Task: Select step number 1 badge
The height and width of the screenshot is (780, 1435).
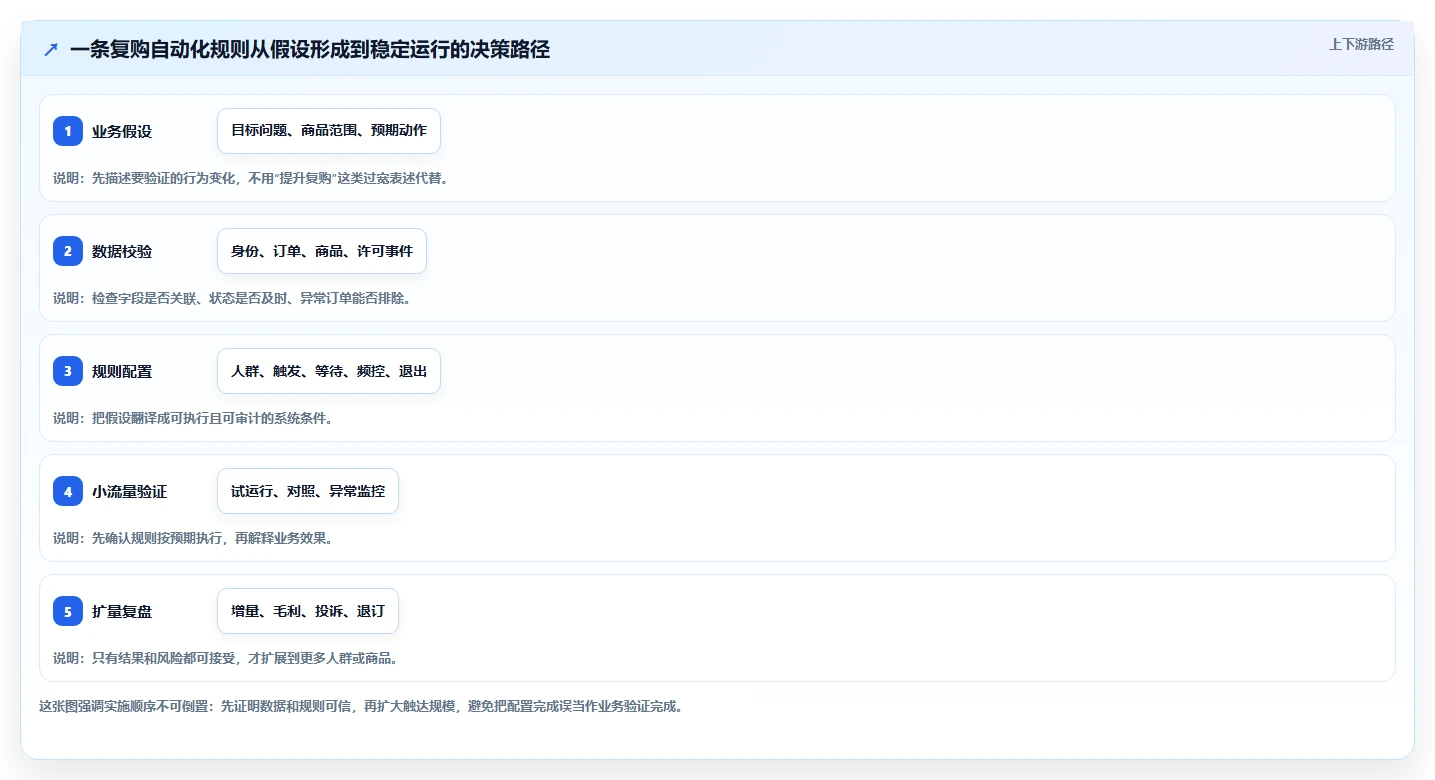Action: click(x=68, y=131)
